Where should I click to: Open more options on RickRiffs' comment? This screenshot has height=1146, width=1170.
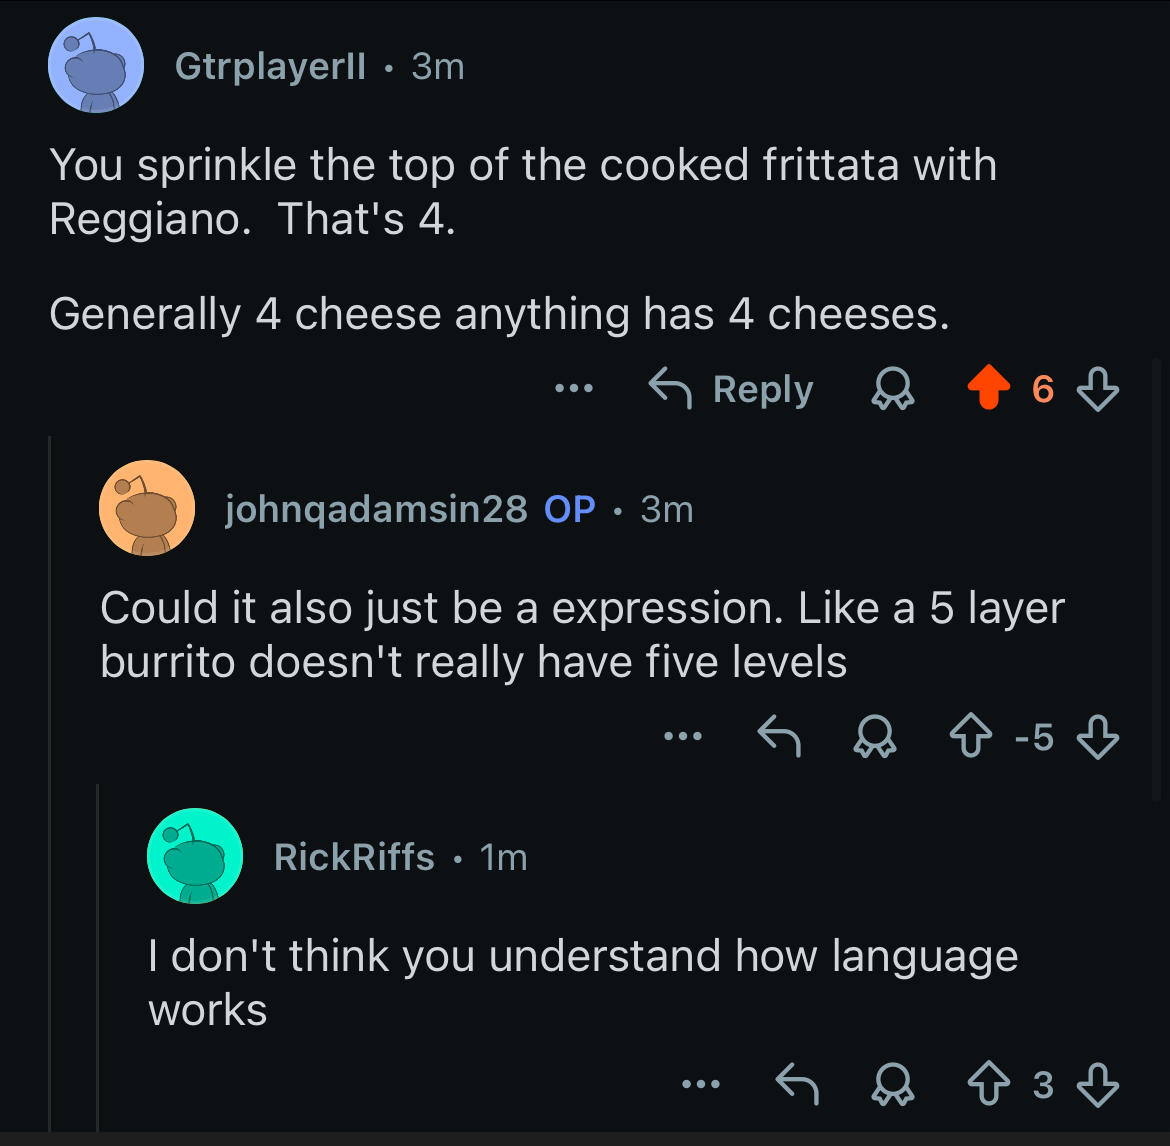click(700, 1084)
